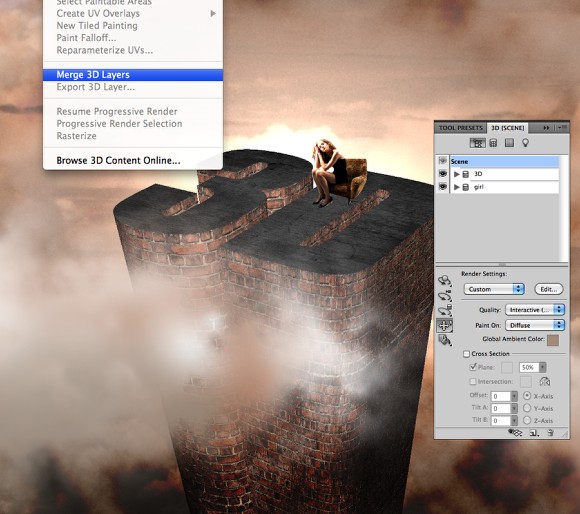Choose Reparameterize UVs menu item
Viewport: 580px width, 514px height.
point(133,50)
